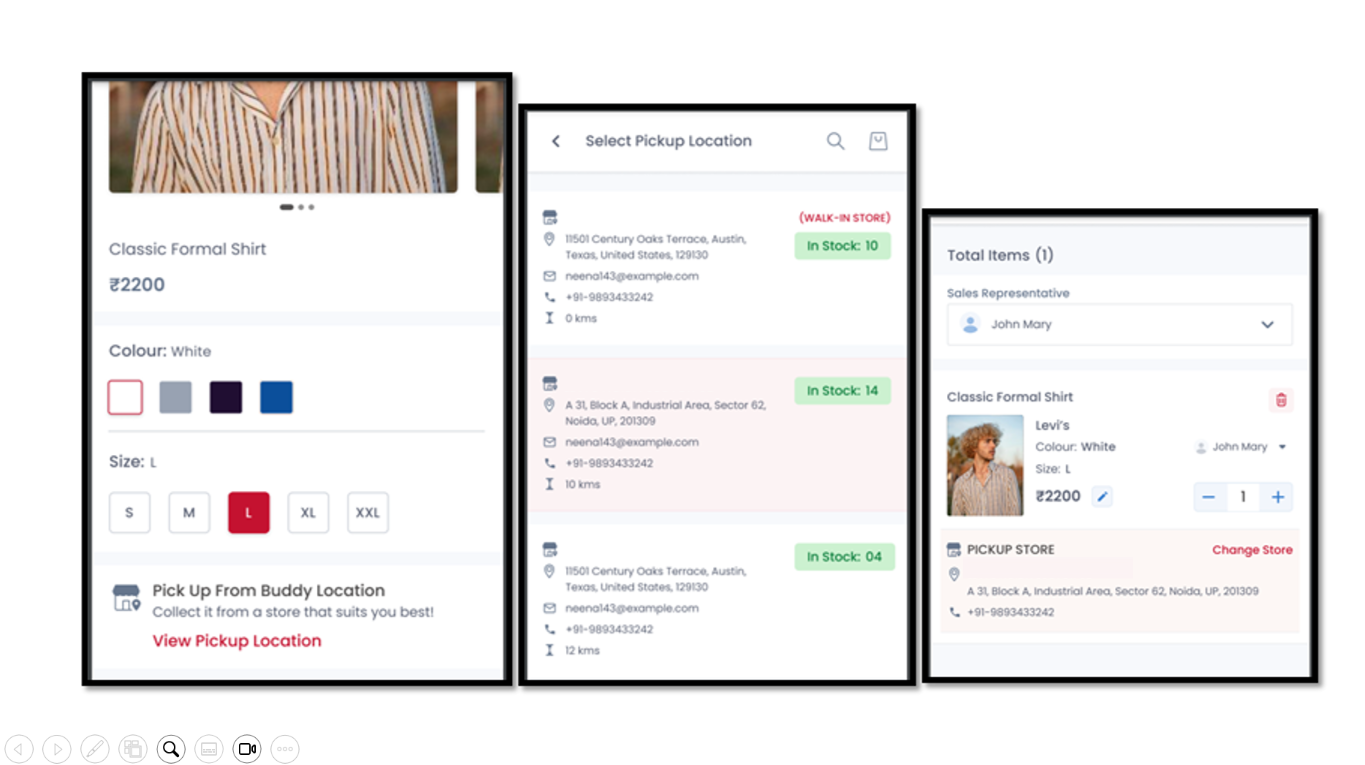Choose size XXL option
Viewport: 1365px width, 765px height.
click(x=368, y=512)
